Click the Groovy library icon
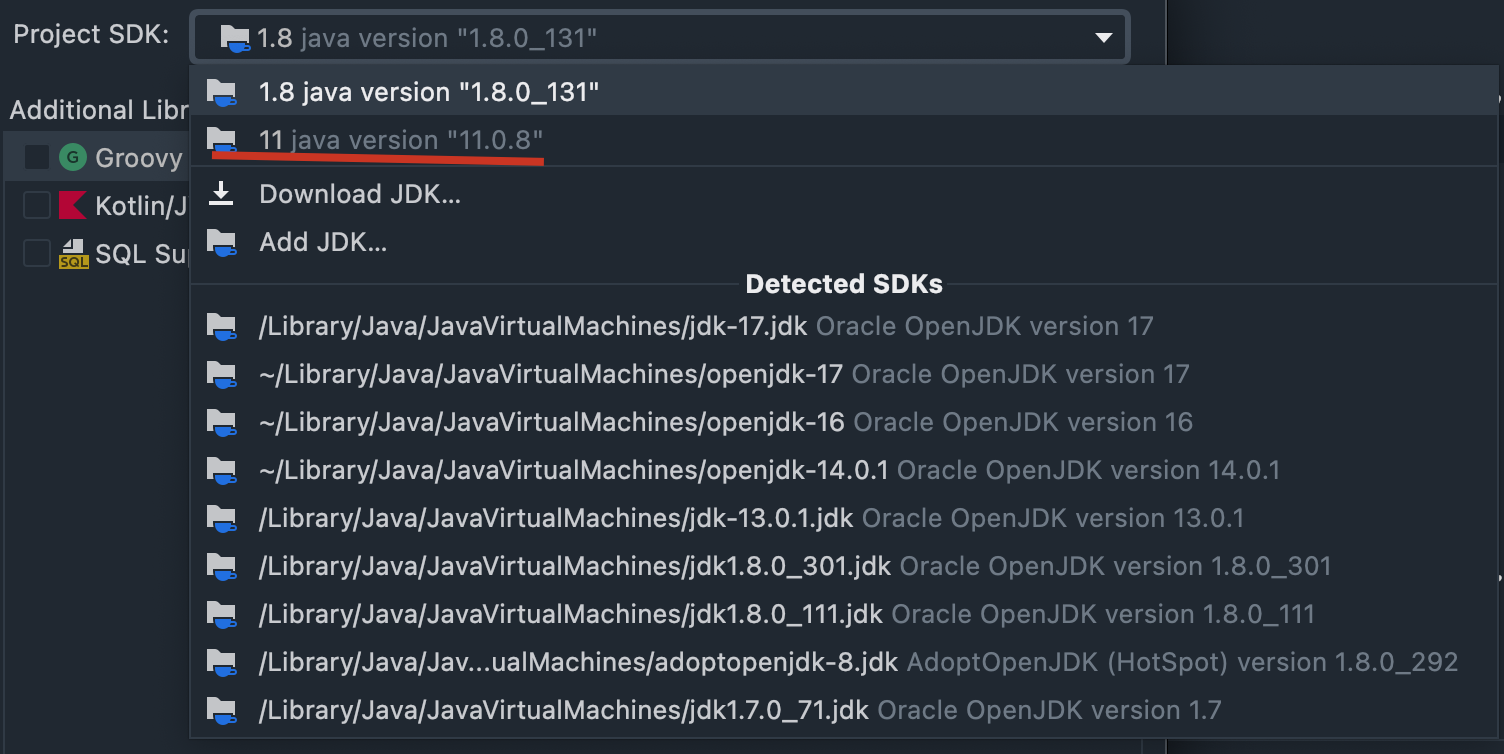1504x754 pixels. click(73, 157)
